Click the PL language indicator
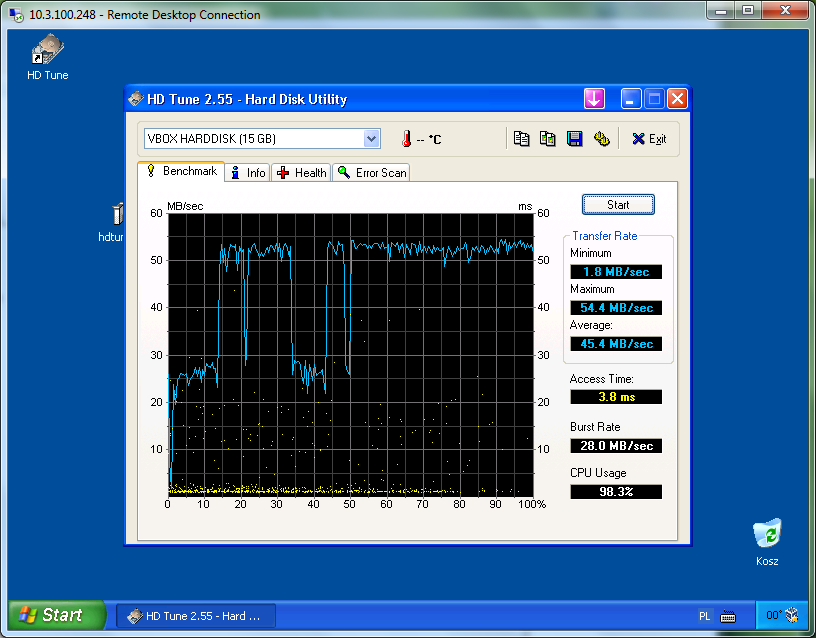The width and height of the screenshot is (816, 638). pos(704,616)
